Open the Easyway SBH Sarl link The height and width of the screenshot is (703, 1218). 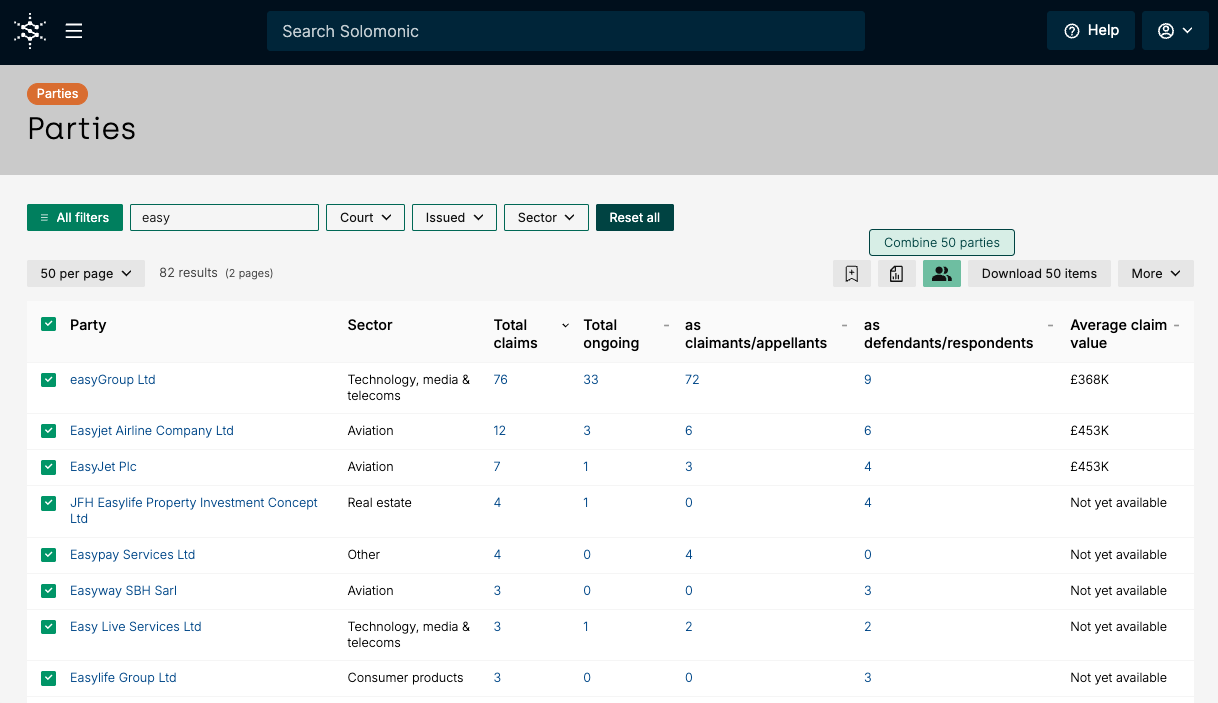point(123,591)
